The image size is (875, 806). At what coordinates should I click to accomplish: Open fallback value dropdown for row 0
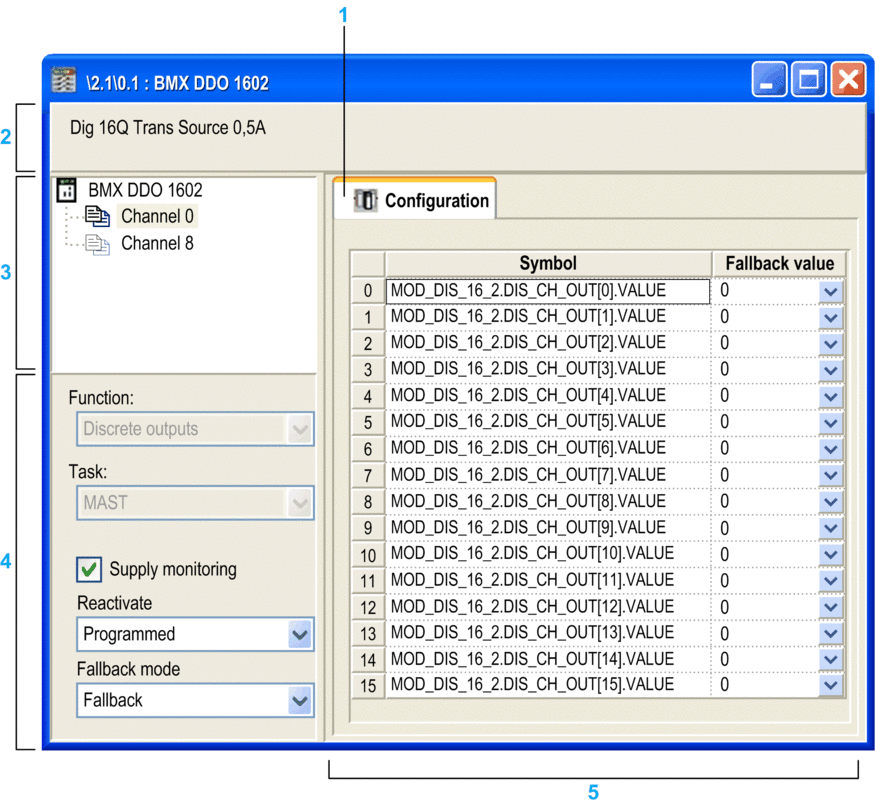click(x=831, y=291)
